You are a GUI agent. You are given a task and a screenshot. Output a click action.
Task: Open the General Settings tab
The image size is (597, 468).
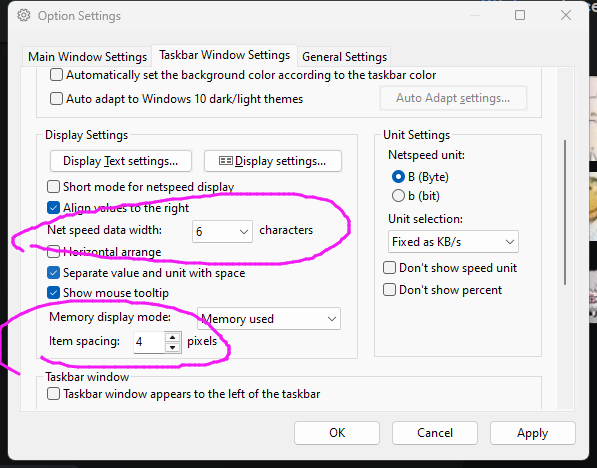coord(344,57)
